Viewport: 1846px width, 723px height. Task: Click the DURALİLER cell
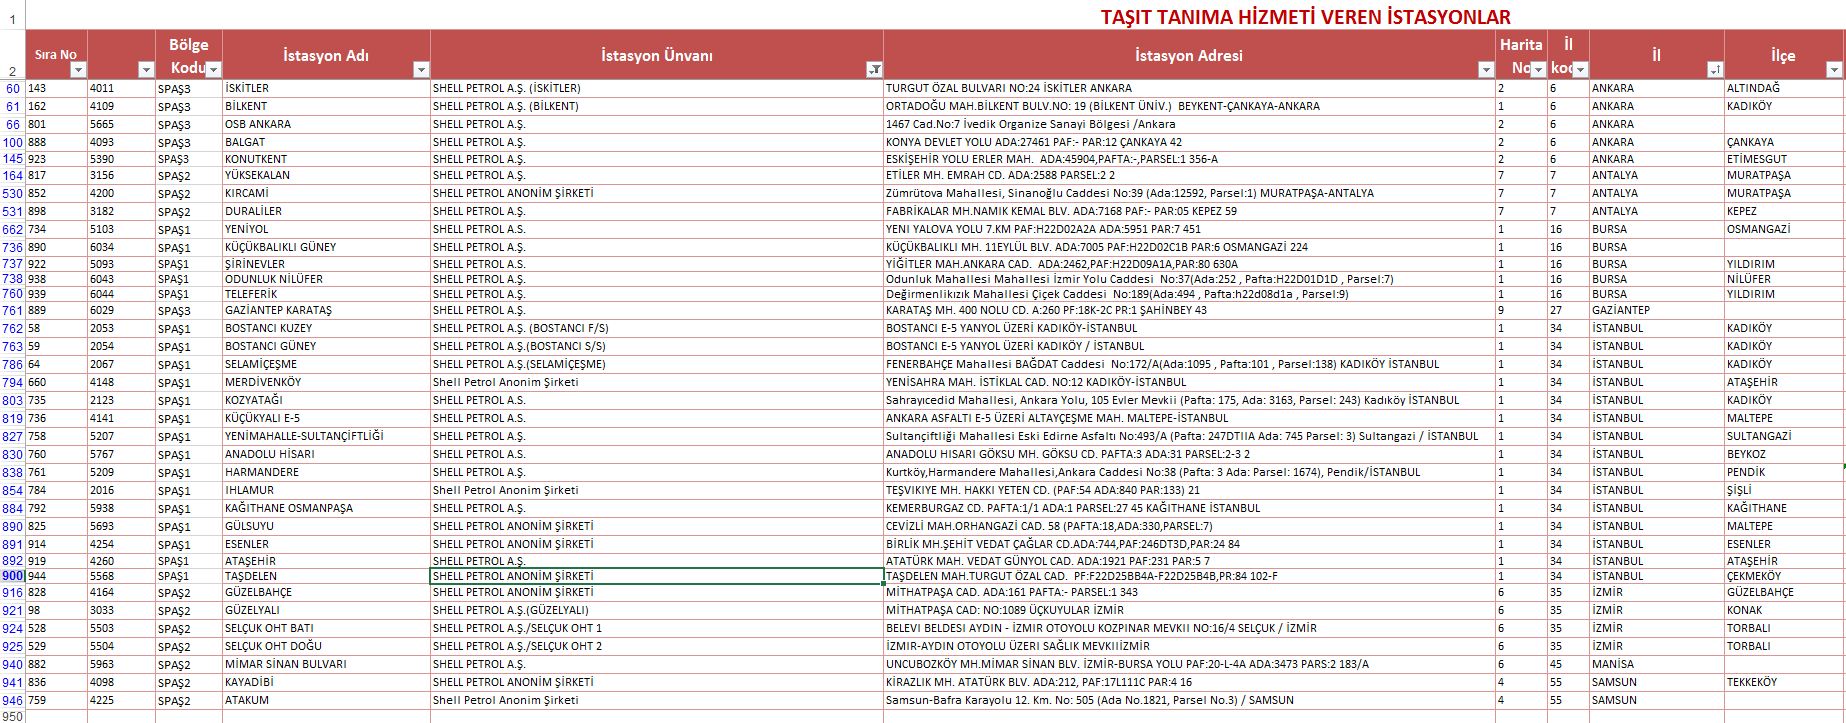[326, 211]
